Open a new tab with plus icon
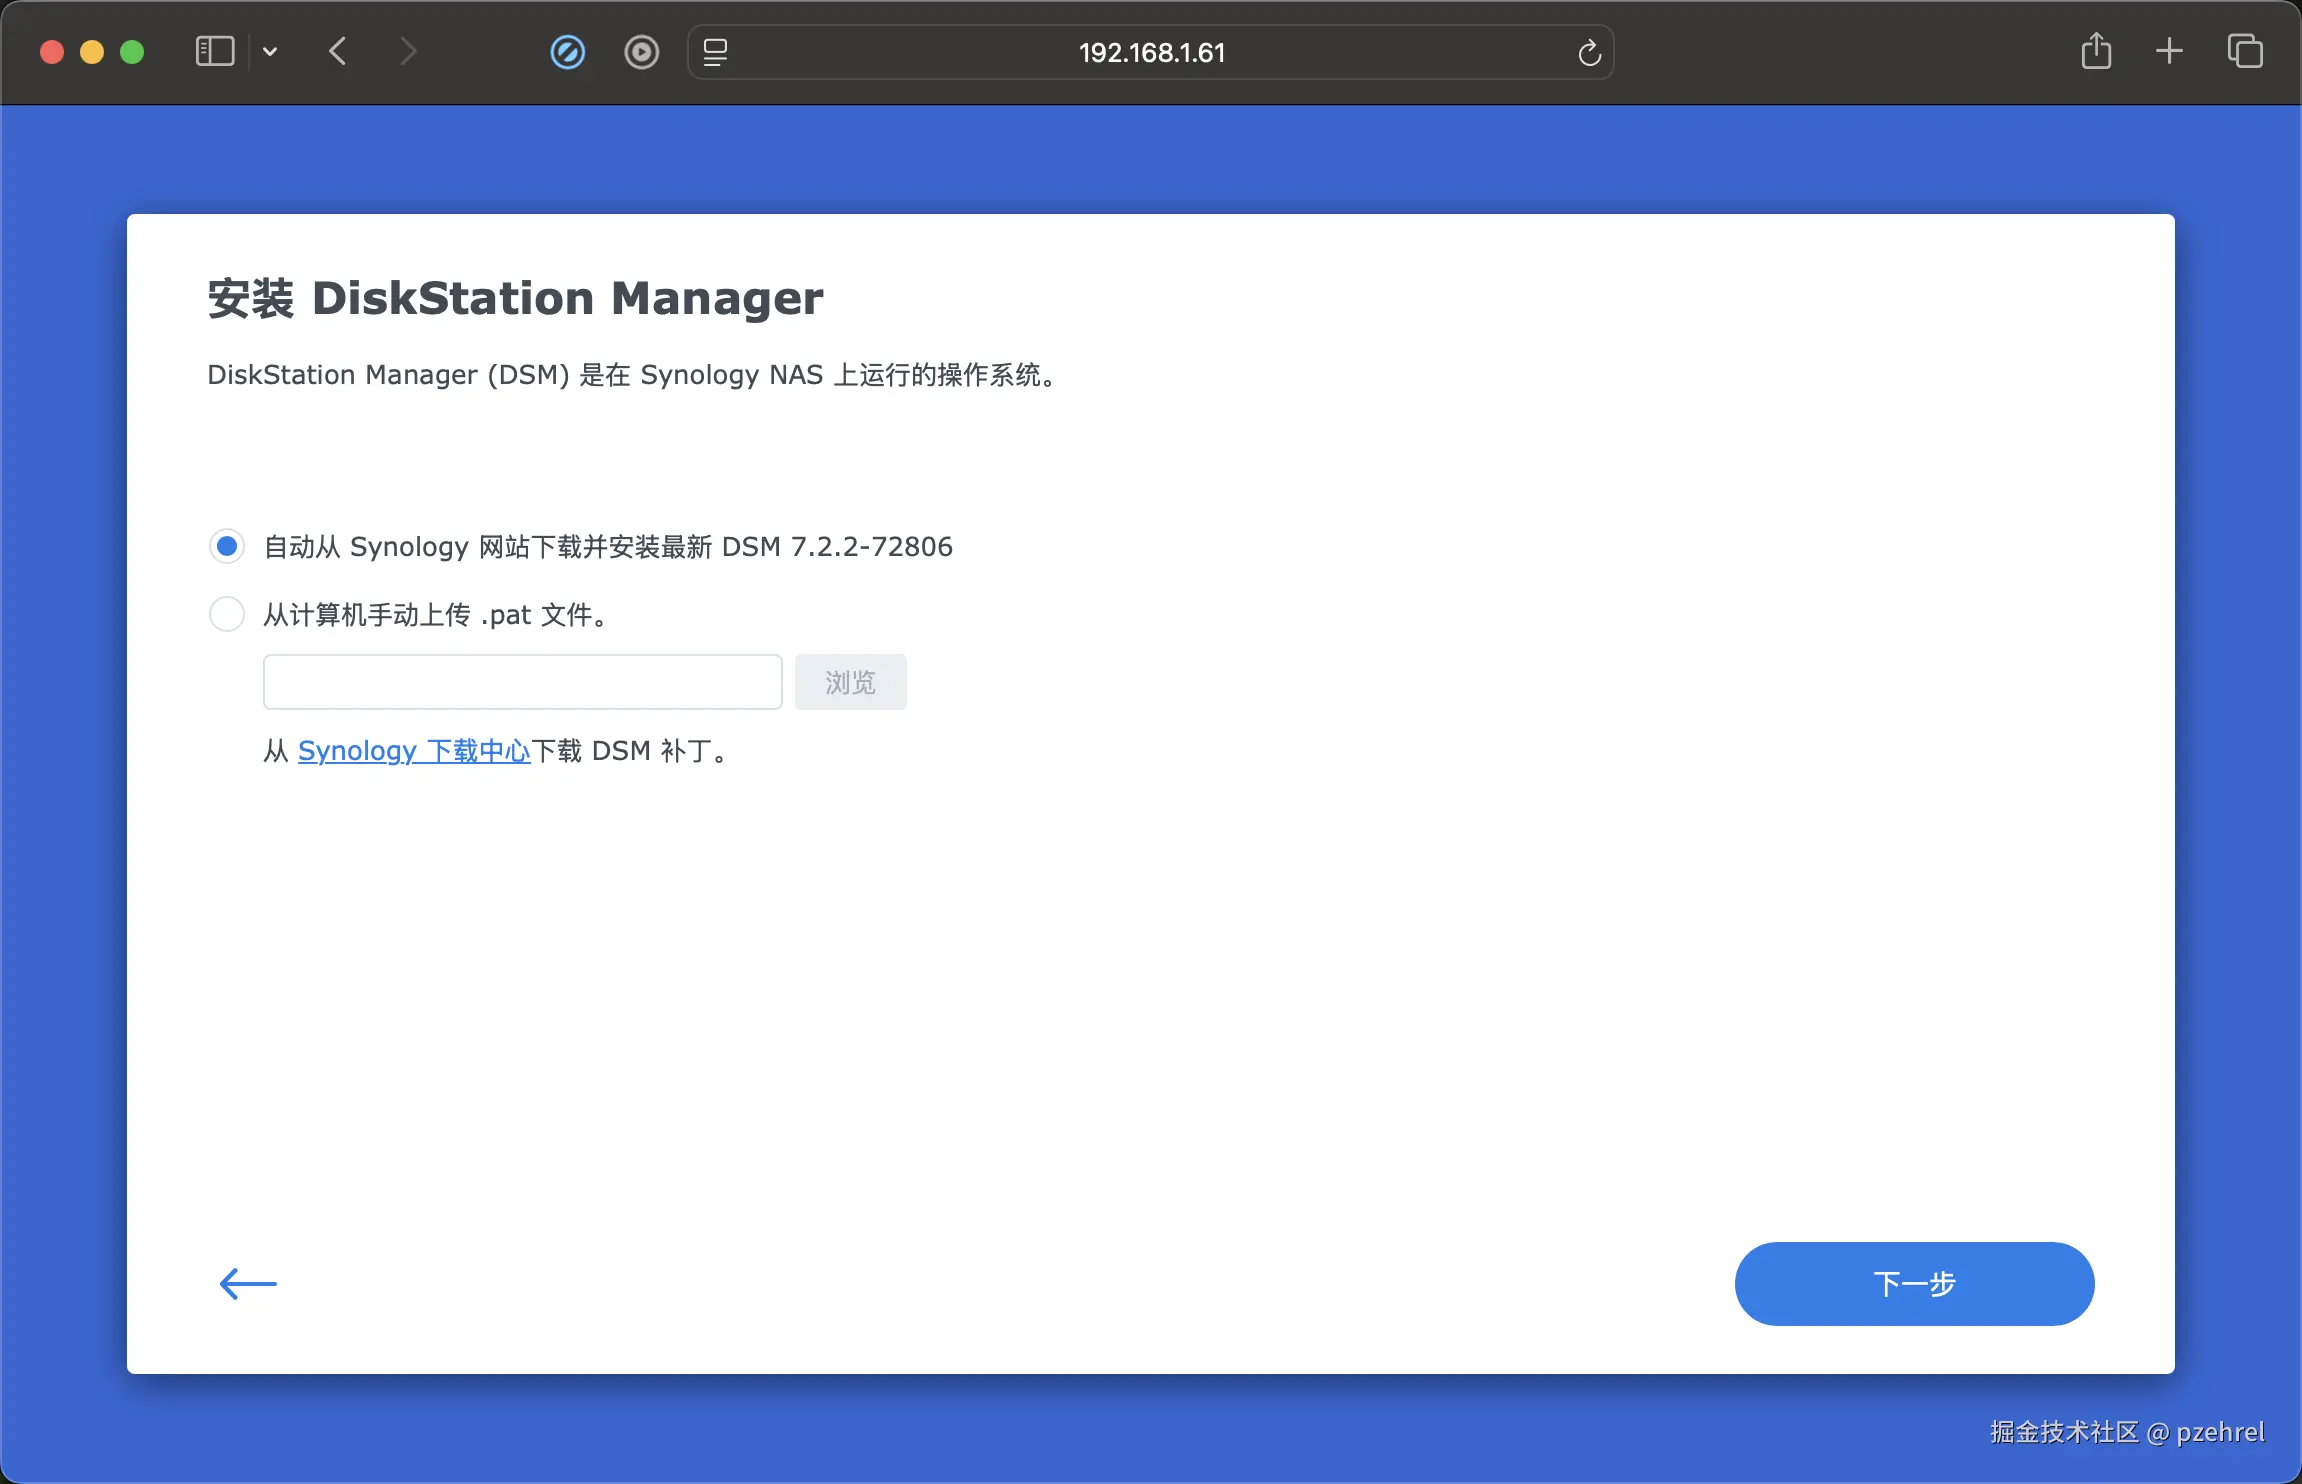The width and height of the screenshot is (2302, 1484). click(x=2169, y=51)
